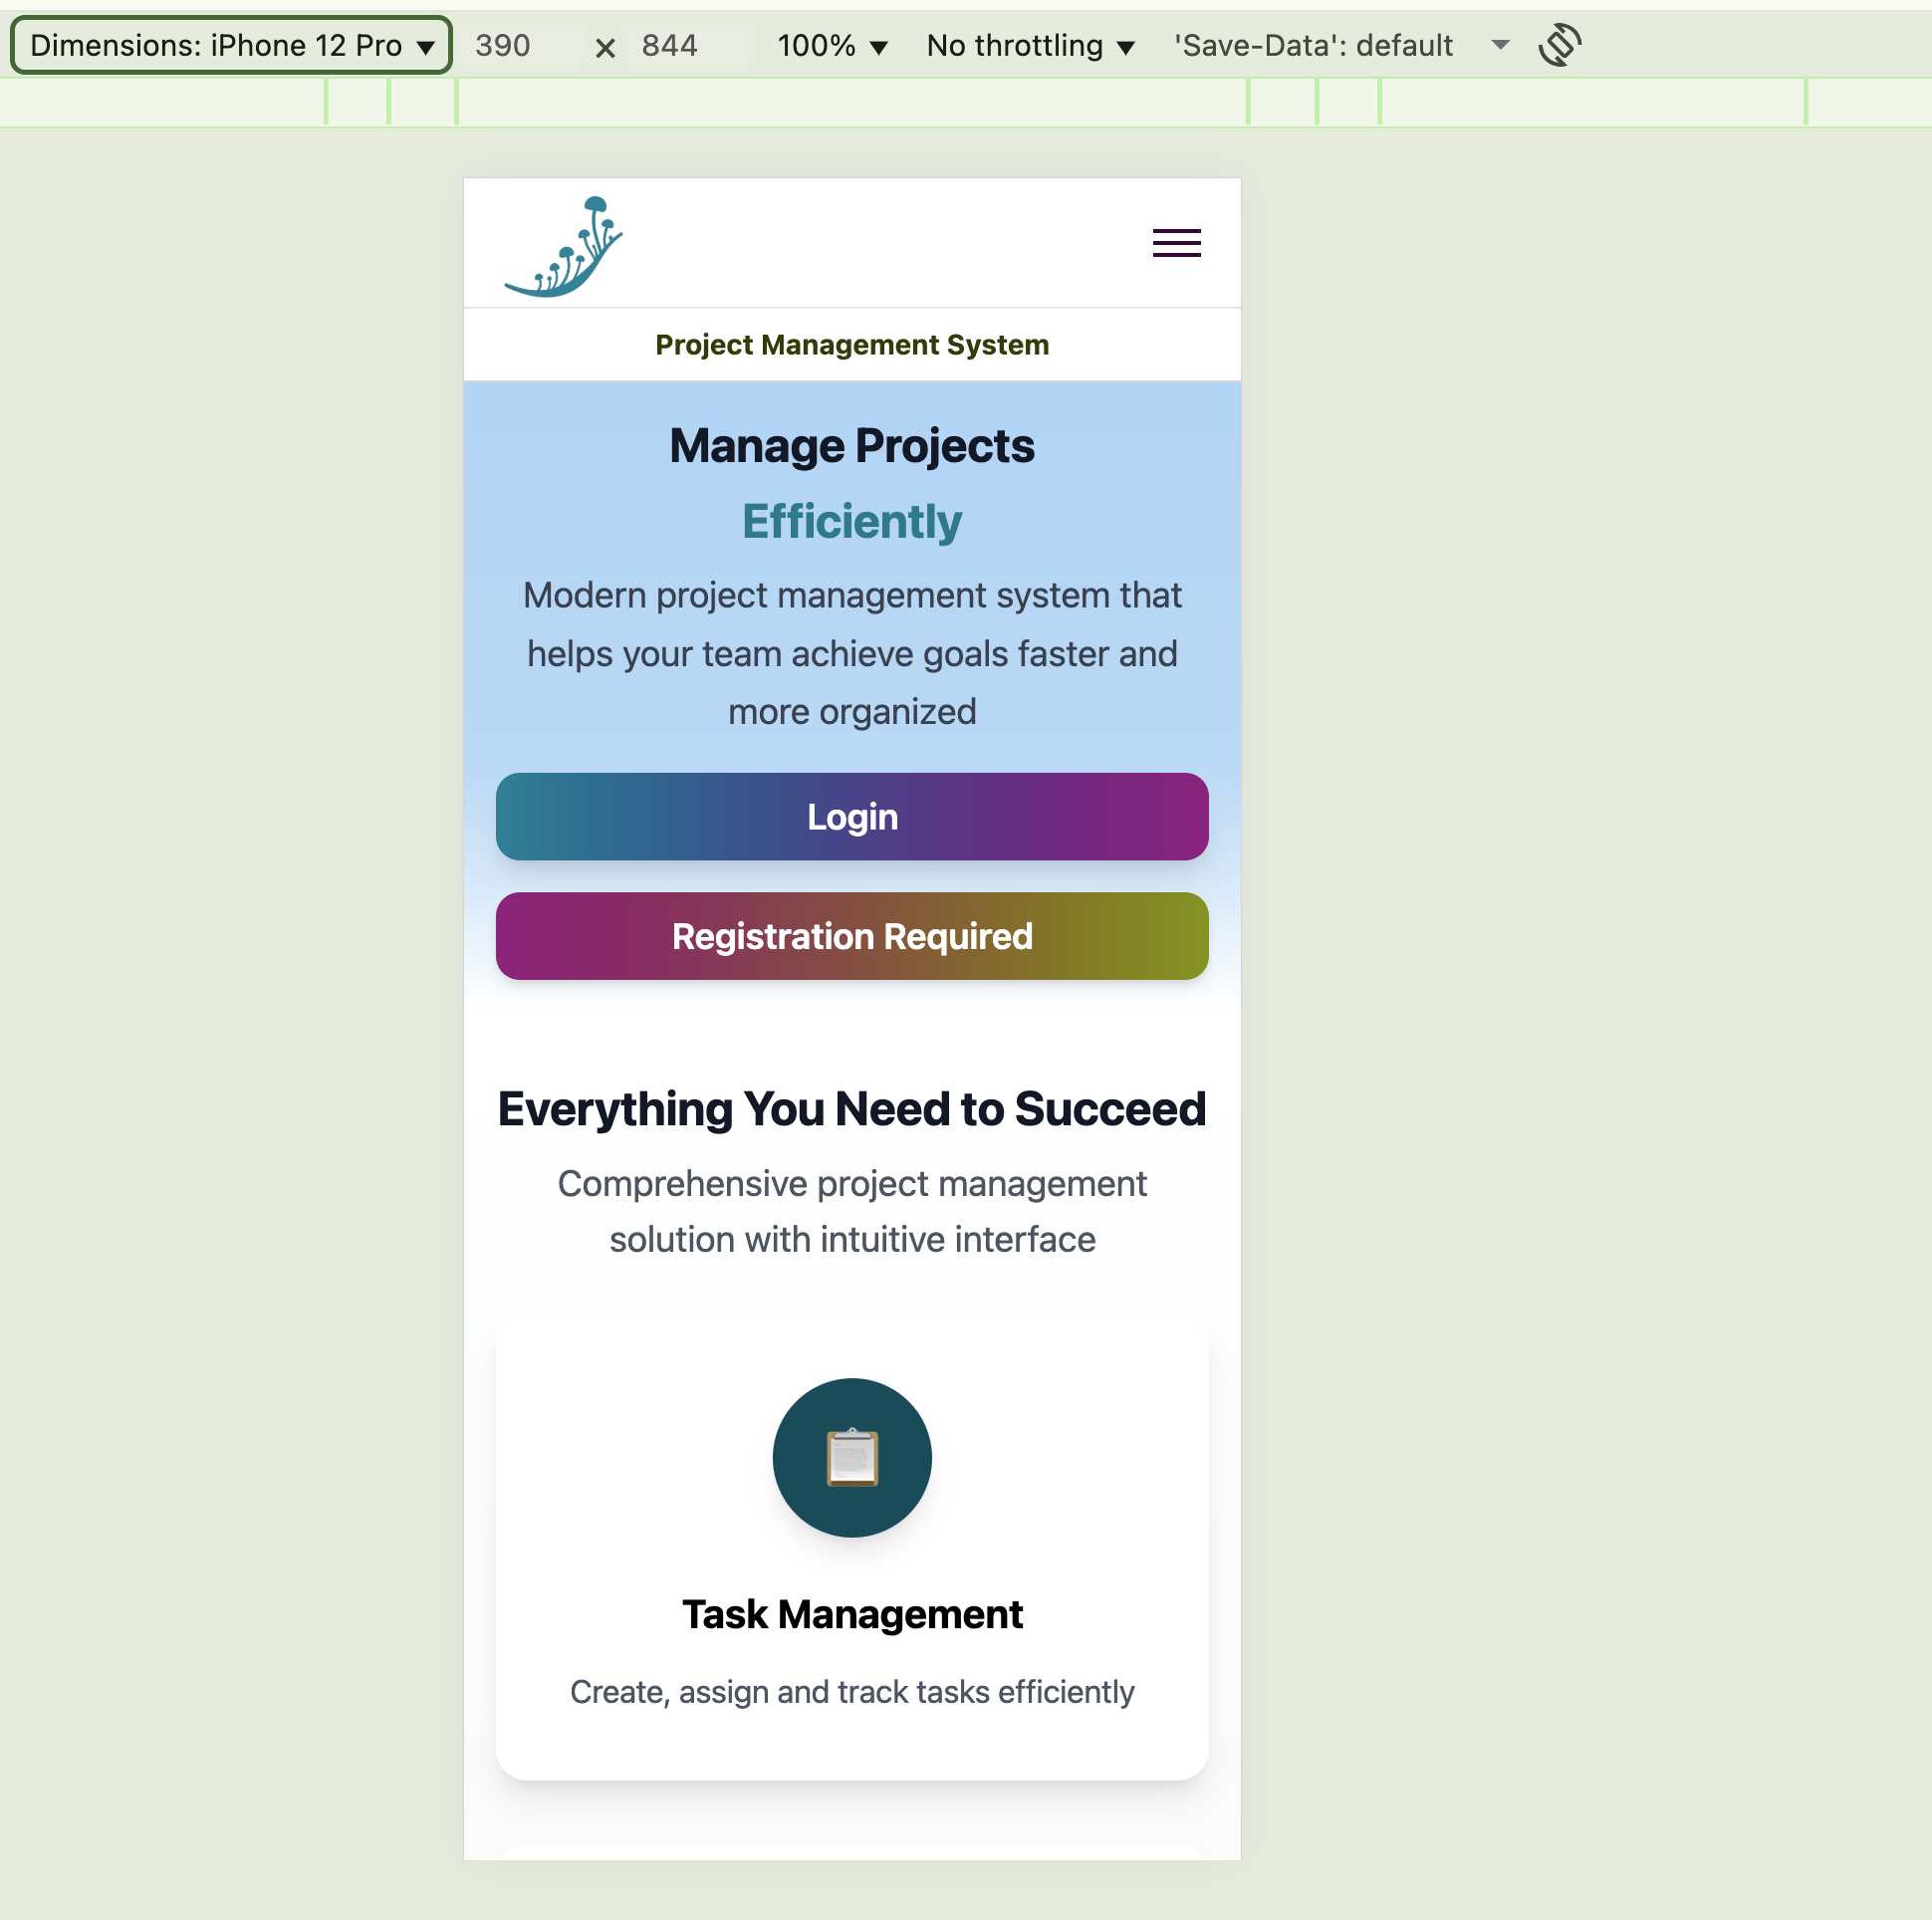Click the Efficiently teal heading text

click(852, 522)
